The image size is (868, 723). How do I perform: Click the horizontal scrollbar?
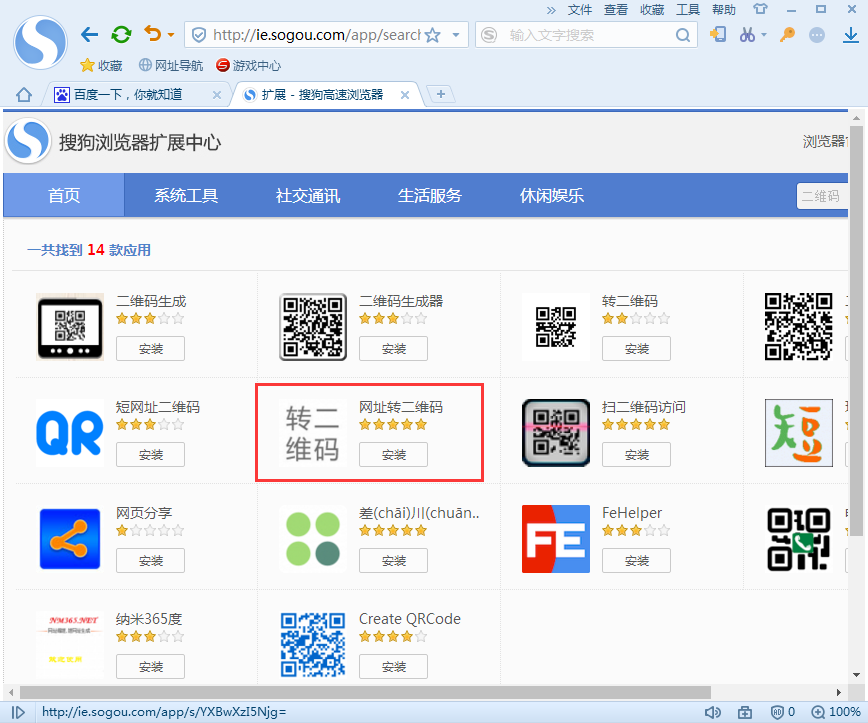(x=365, y=693)
